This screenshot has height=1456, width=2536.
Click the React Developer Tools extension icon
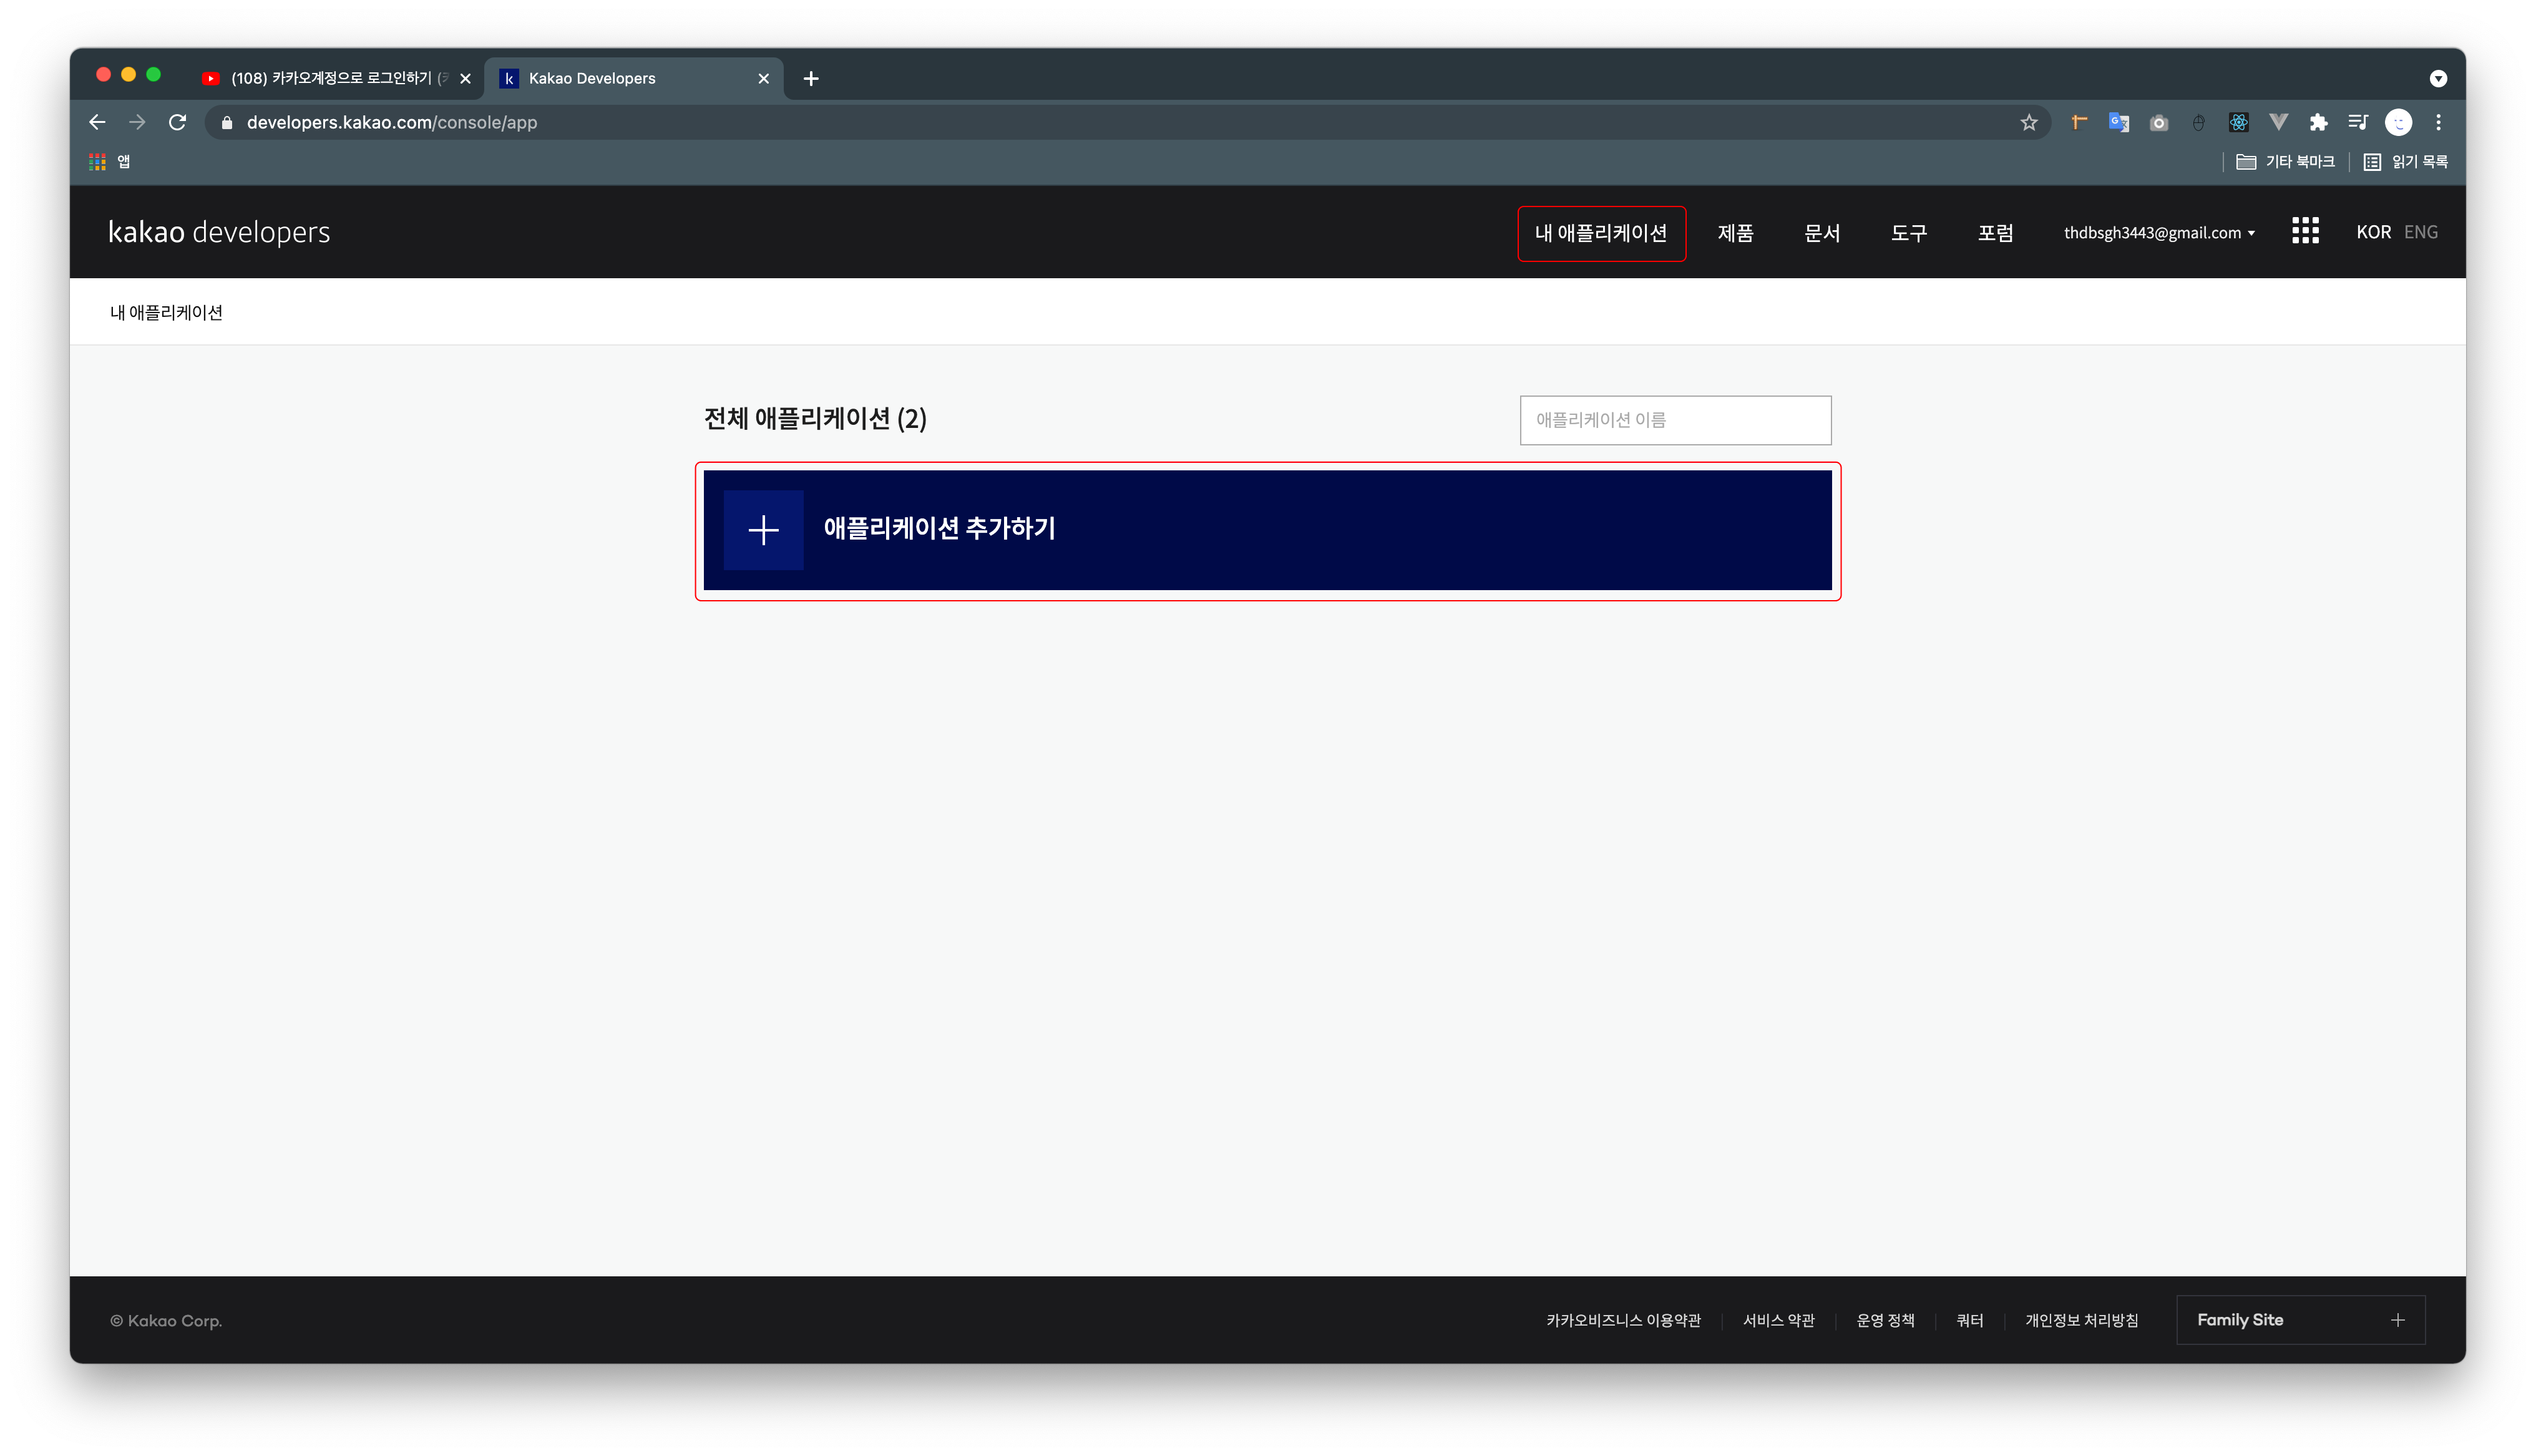click(2238, 122)
